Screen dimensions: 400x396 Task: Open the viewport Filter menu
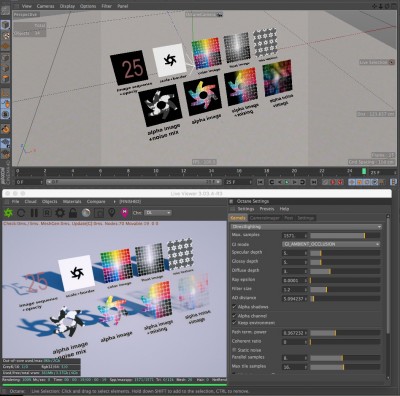pos(107,6)
